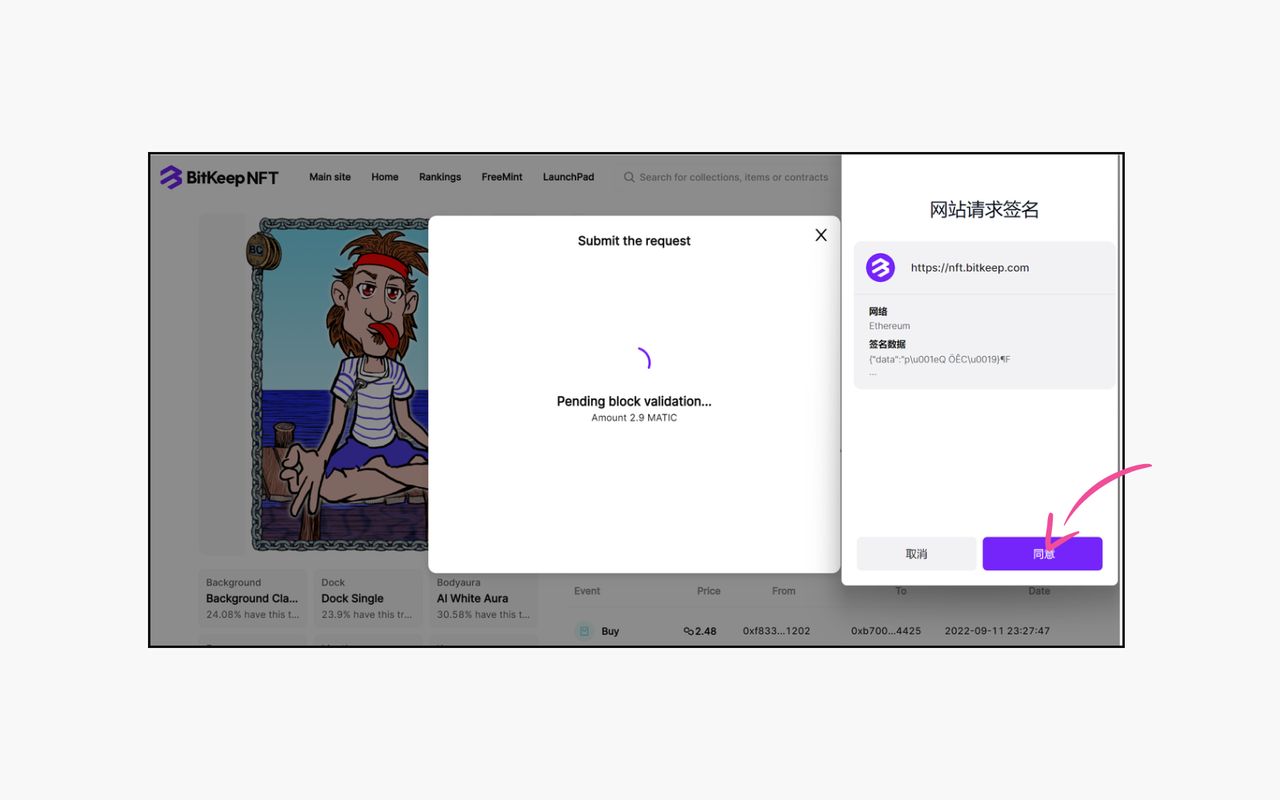1280x800 pixels.
Task: Click the date 2022-09-11 23:27:47
Action: click(x=997, y=631)
